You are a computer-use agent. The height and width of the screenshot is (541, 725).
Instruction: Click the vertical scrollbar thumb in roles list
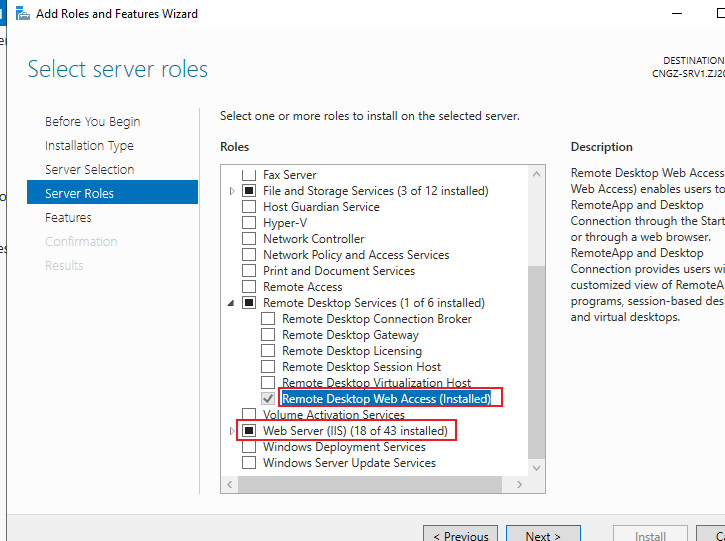click(536, 362)
